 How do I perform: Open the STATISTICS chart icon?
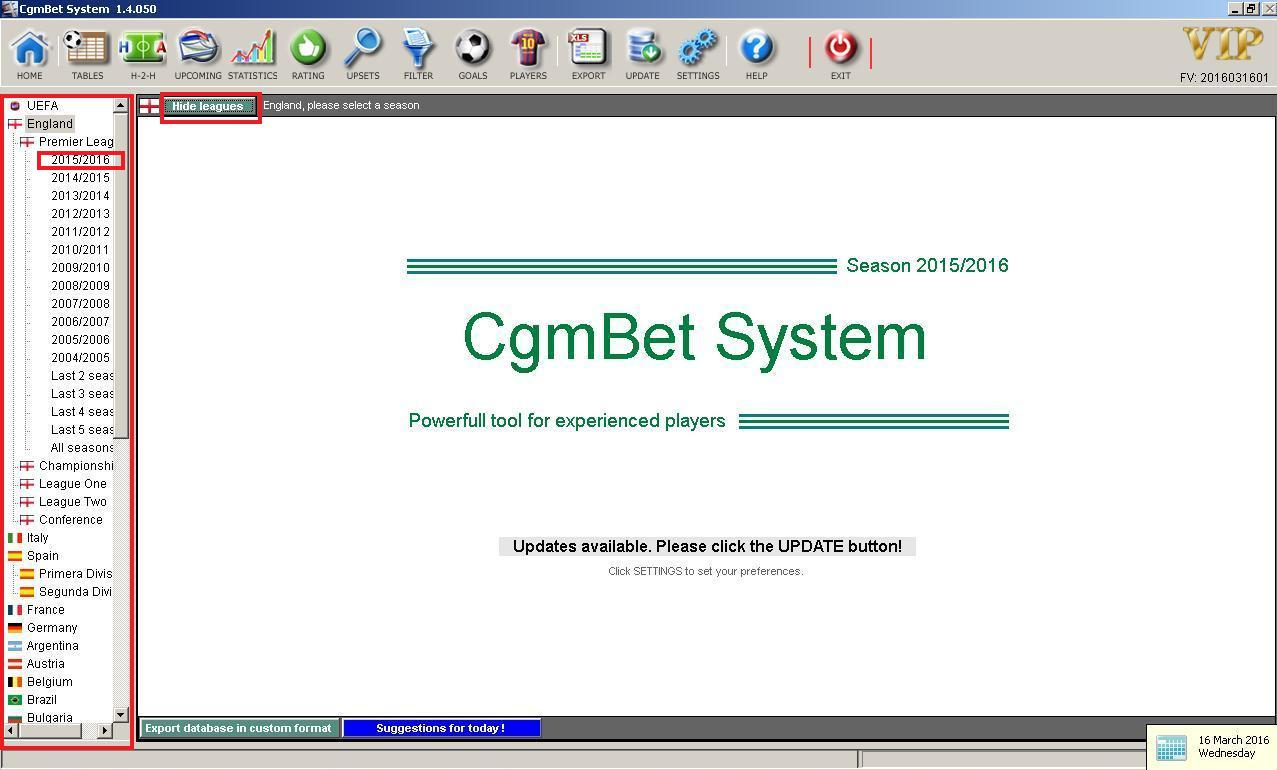tap(252, 54)
